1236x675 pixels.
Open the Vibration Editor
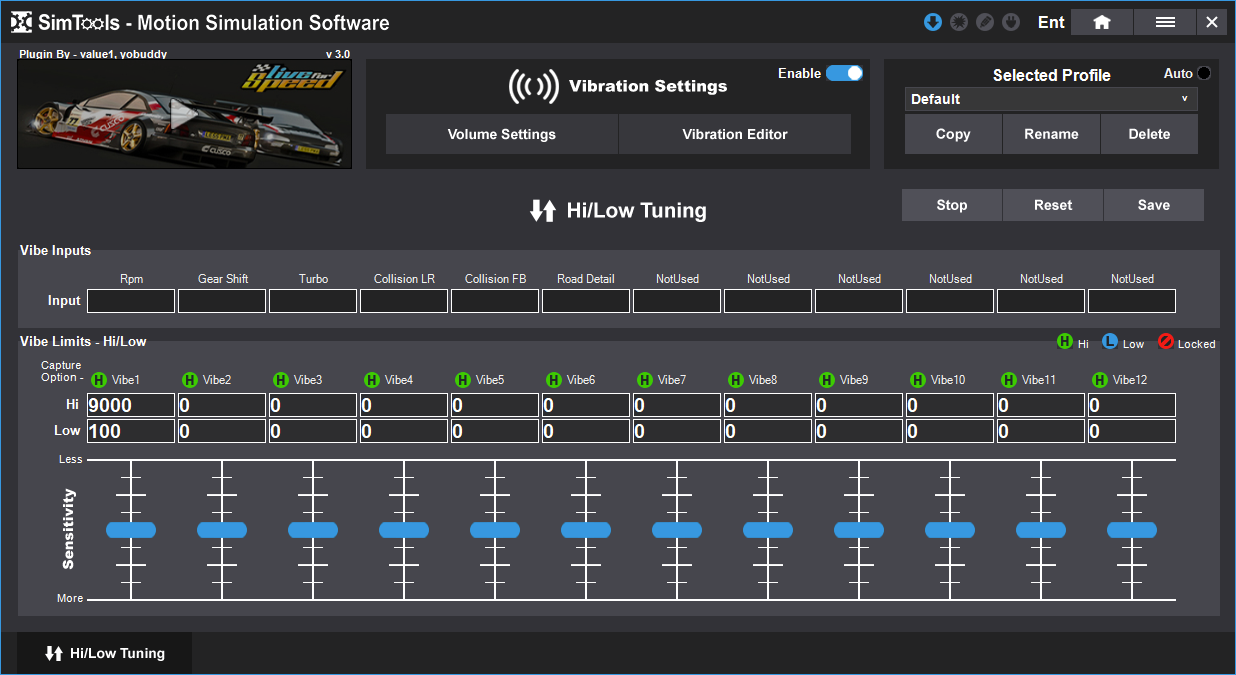pyautogui.click(x=735, y=134)
